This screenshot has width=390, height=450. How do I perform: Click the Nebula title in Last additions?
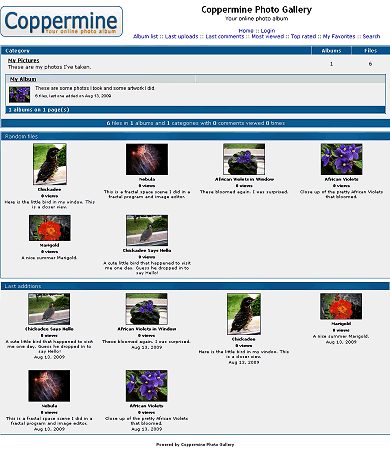pyautogui.click(x=49, y=406)
